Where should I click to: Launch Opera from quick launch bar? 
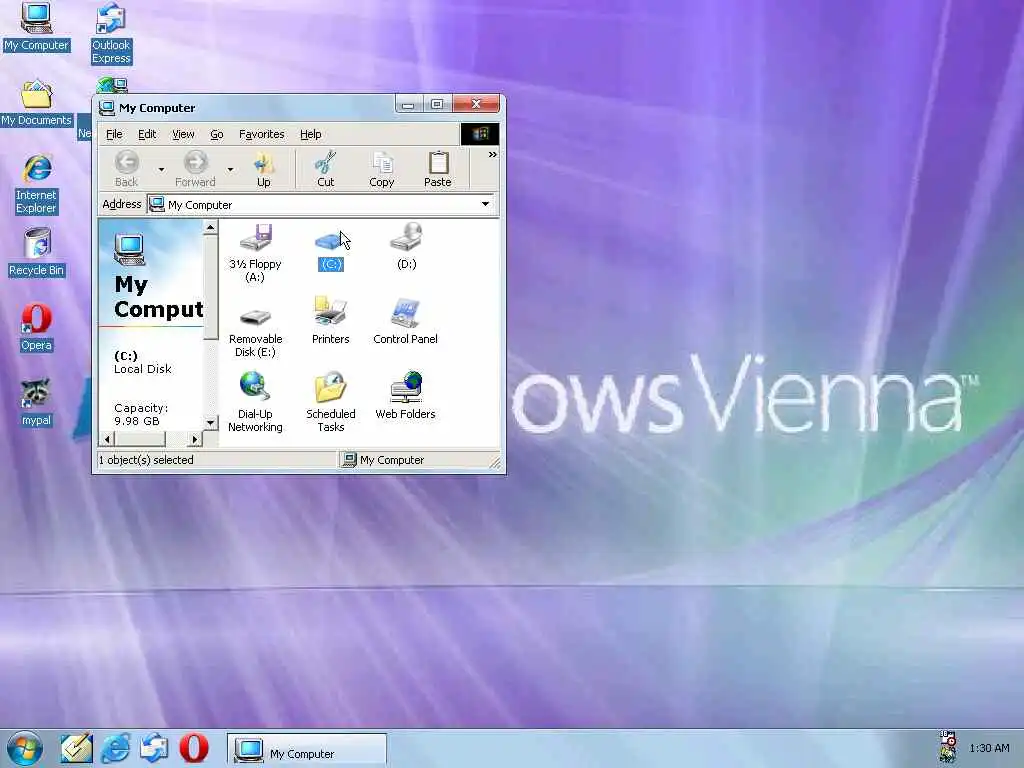click(194, 748)
